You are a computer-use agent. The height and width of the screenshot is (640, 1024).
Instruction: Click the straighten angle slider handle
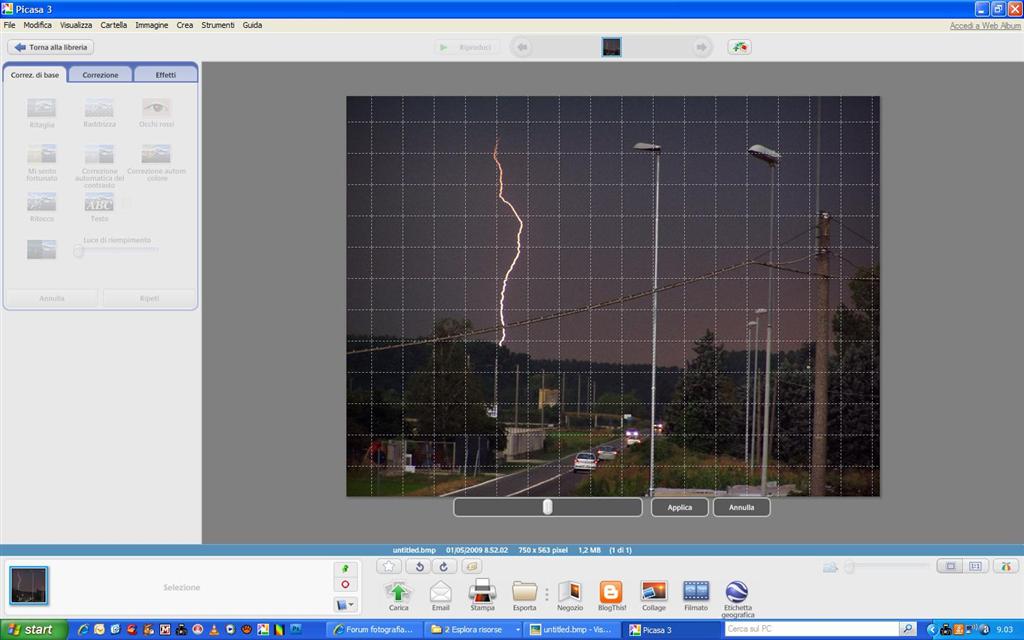click(x=547, y=507)
